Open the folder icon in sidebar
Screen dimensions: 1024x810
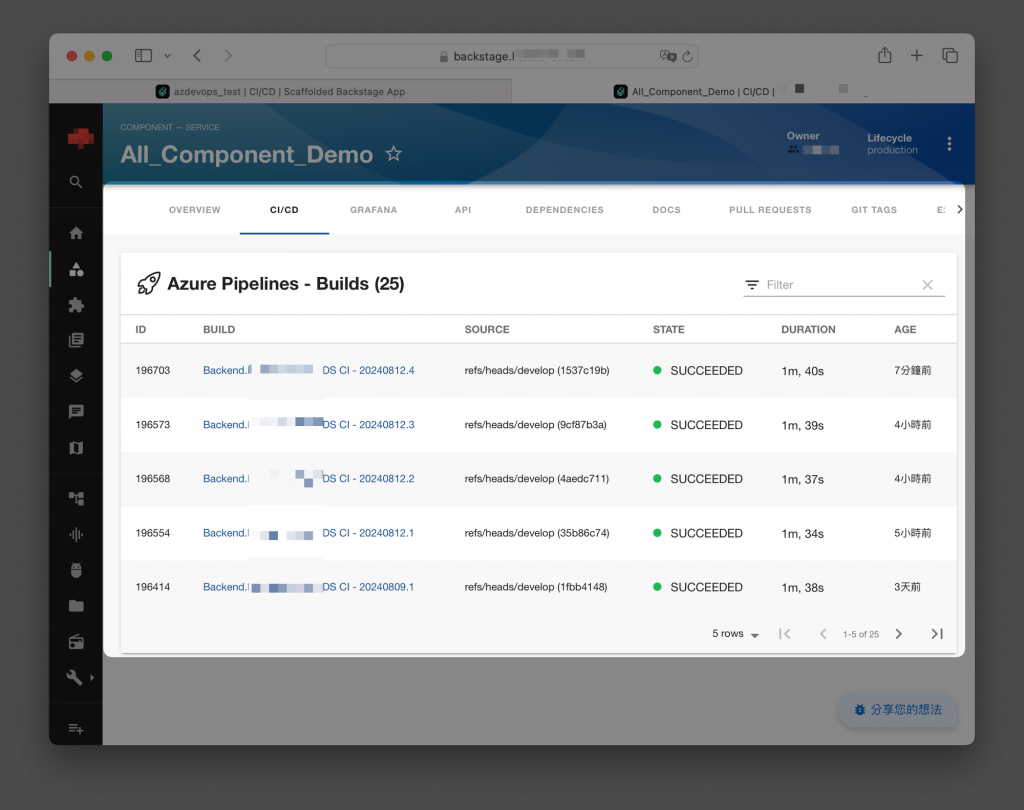pos(76,606)
